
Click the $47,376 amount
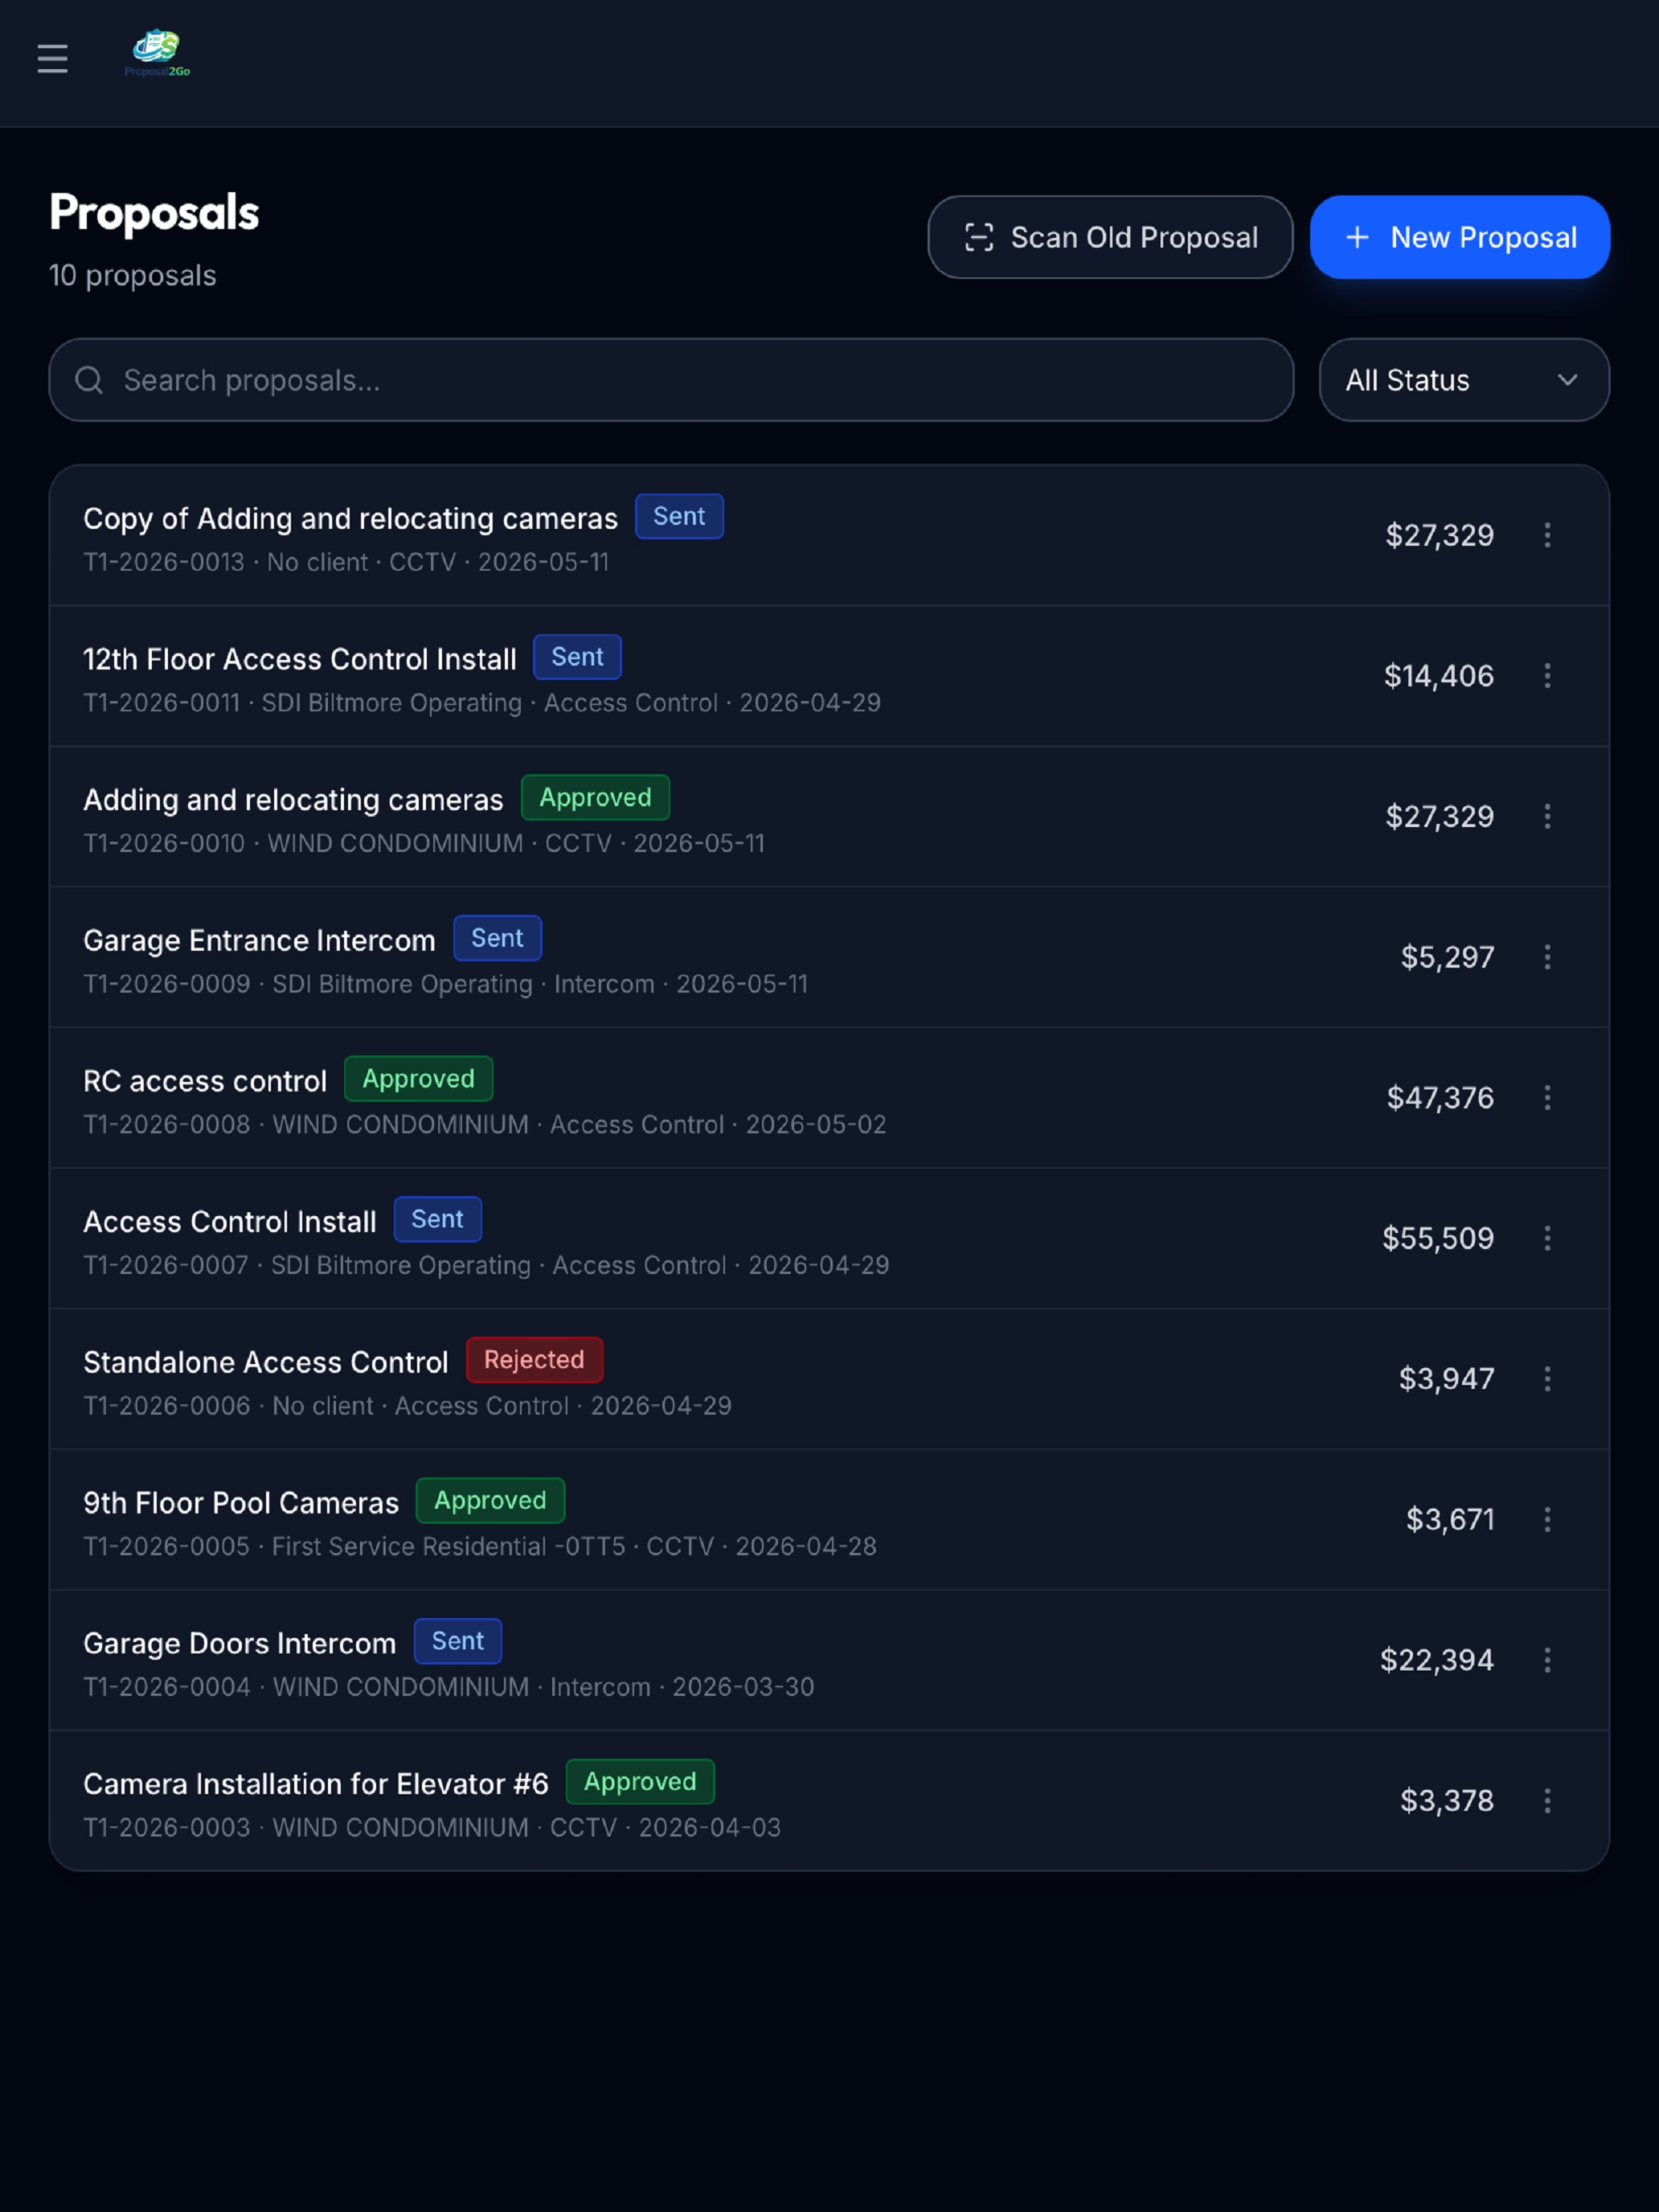click(x=1440, y=1098)
